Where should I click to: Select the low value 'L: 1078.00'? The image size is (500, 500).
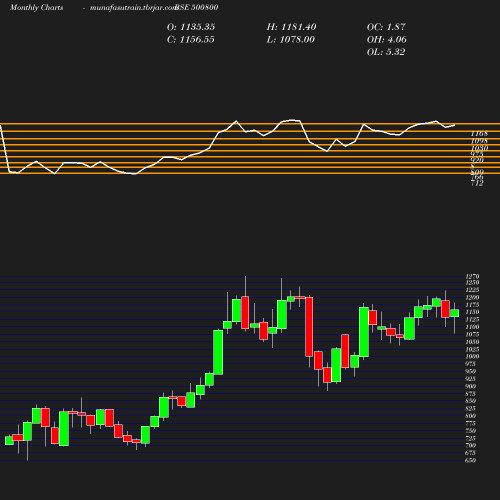pos(291,40)
